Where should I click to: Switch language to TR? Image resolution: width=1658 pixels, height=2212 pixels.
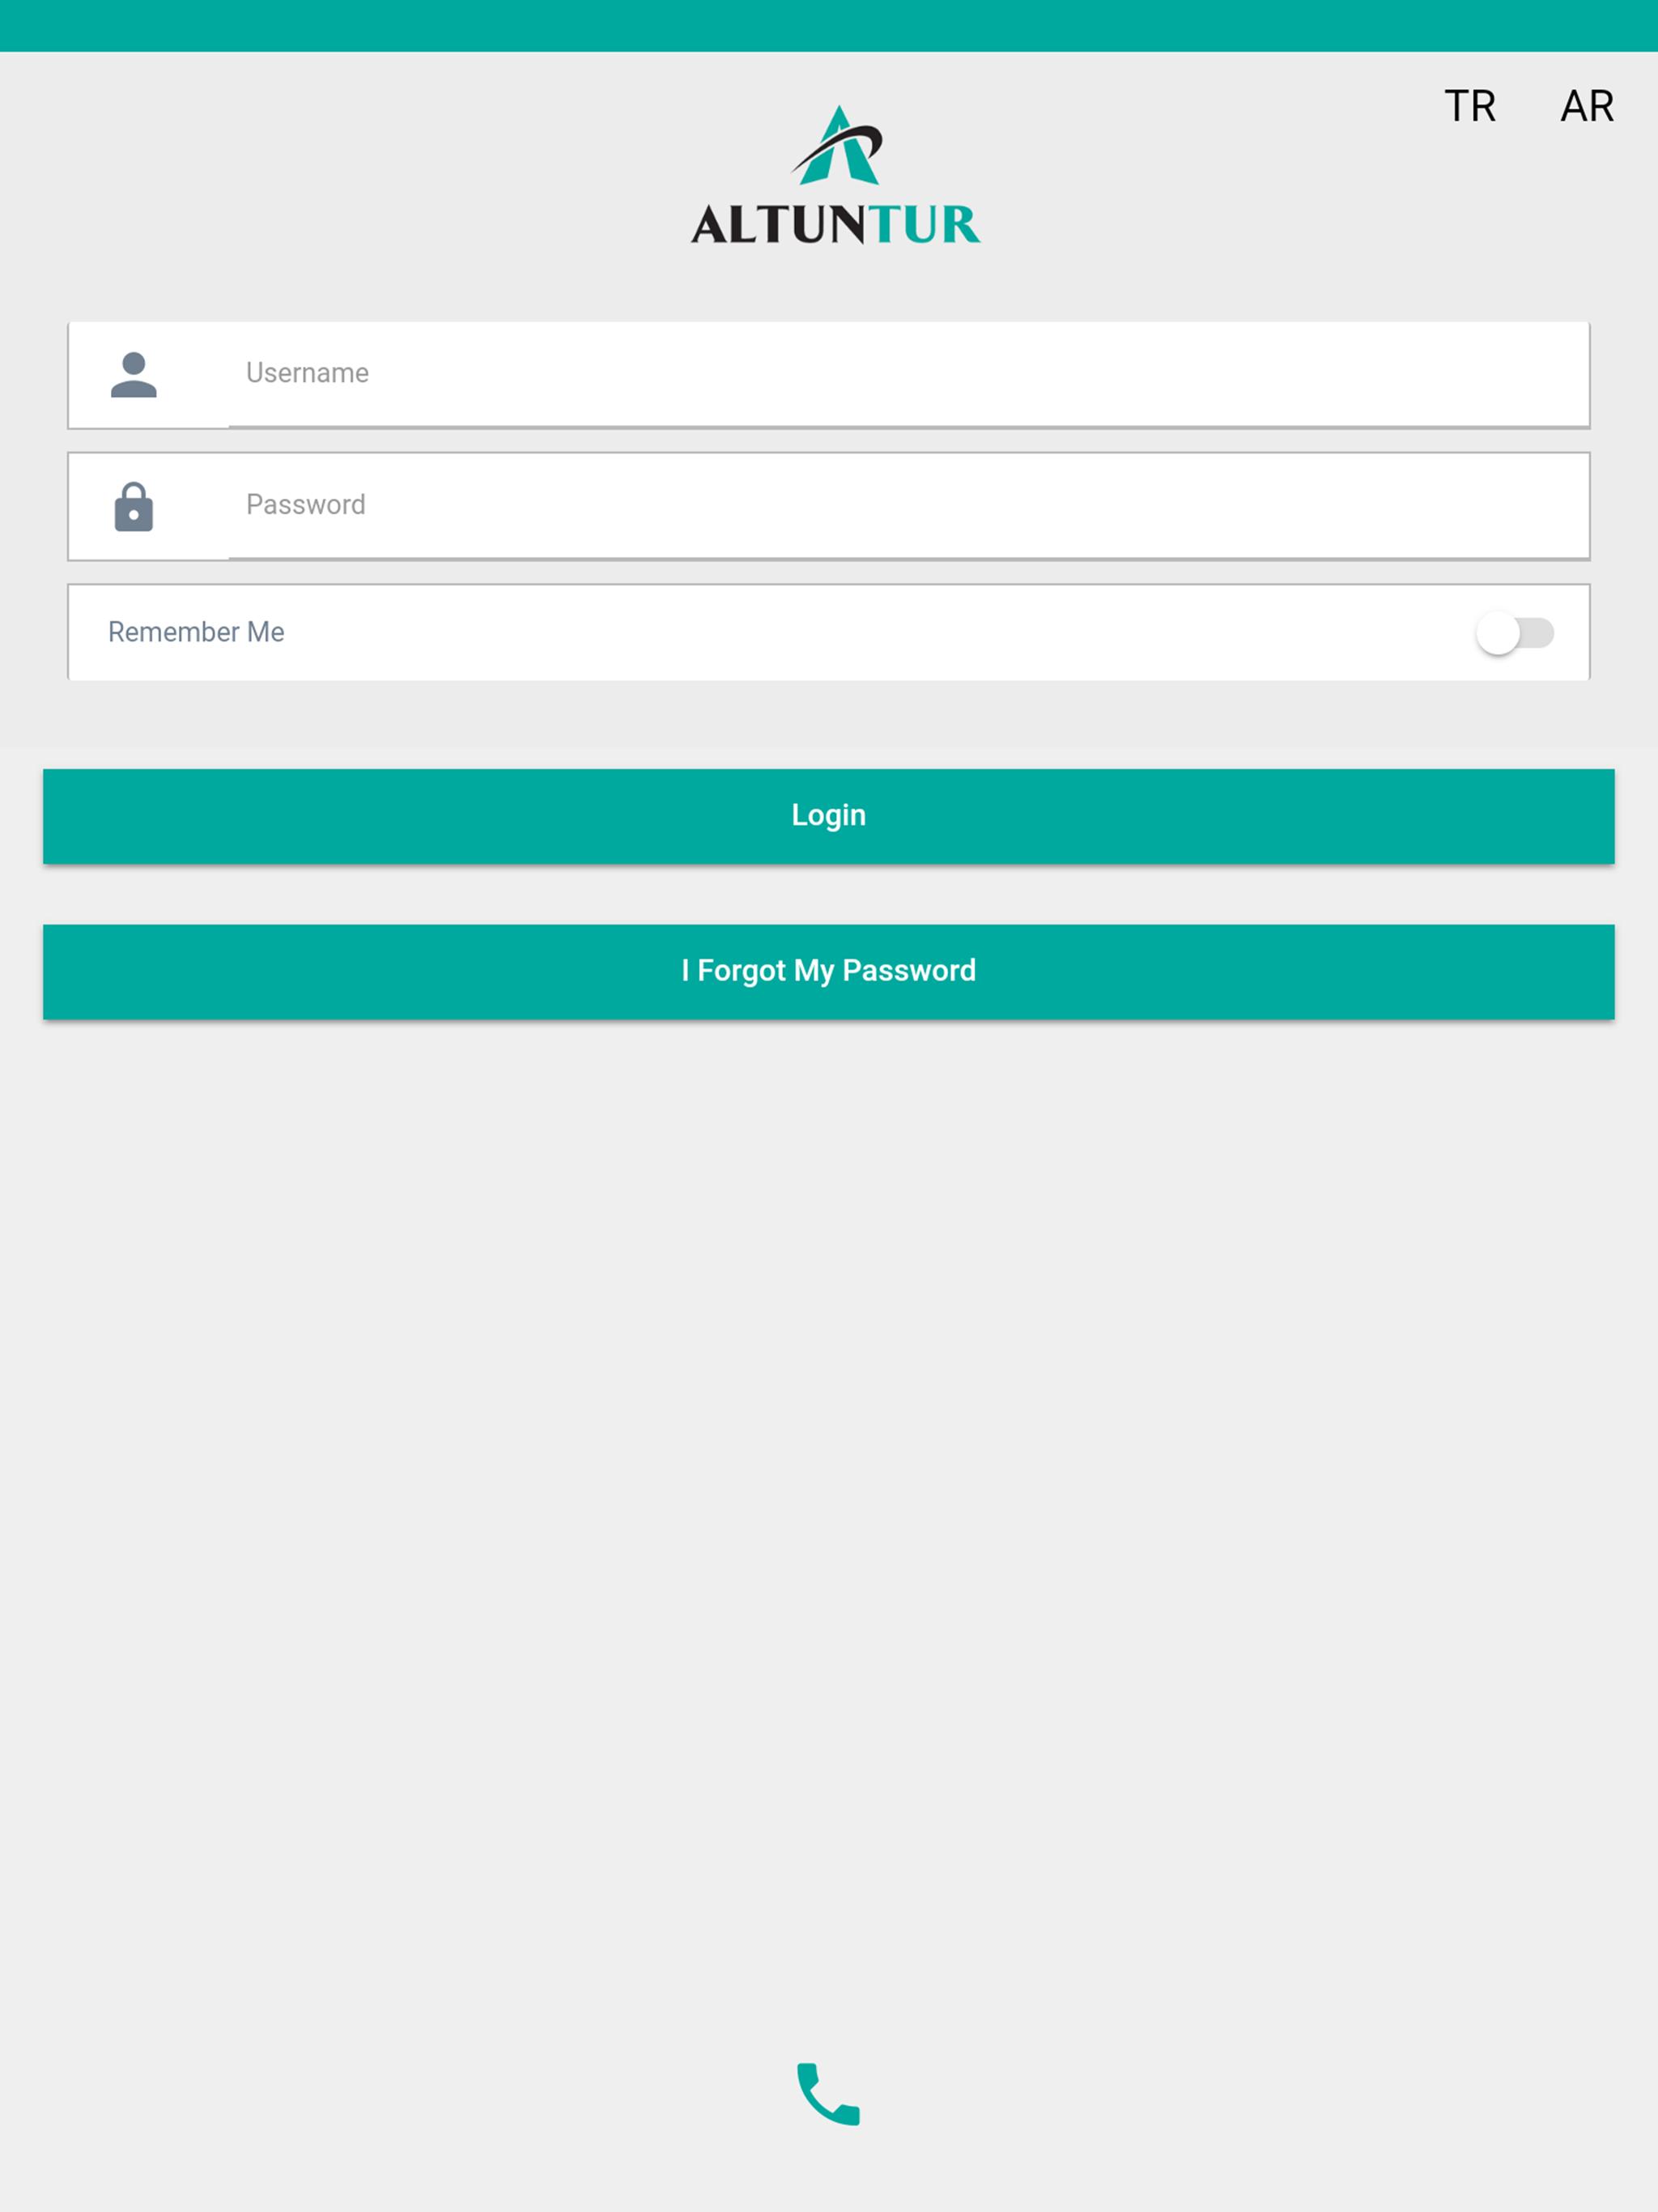(1470, 106)
